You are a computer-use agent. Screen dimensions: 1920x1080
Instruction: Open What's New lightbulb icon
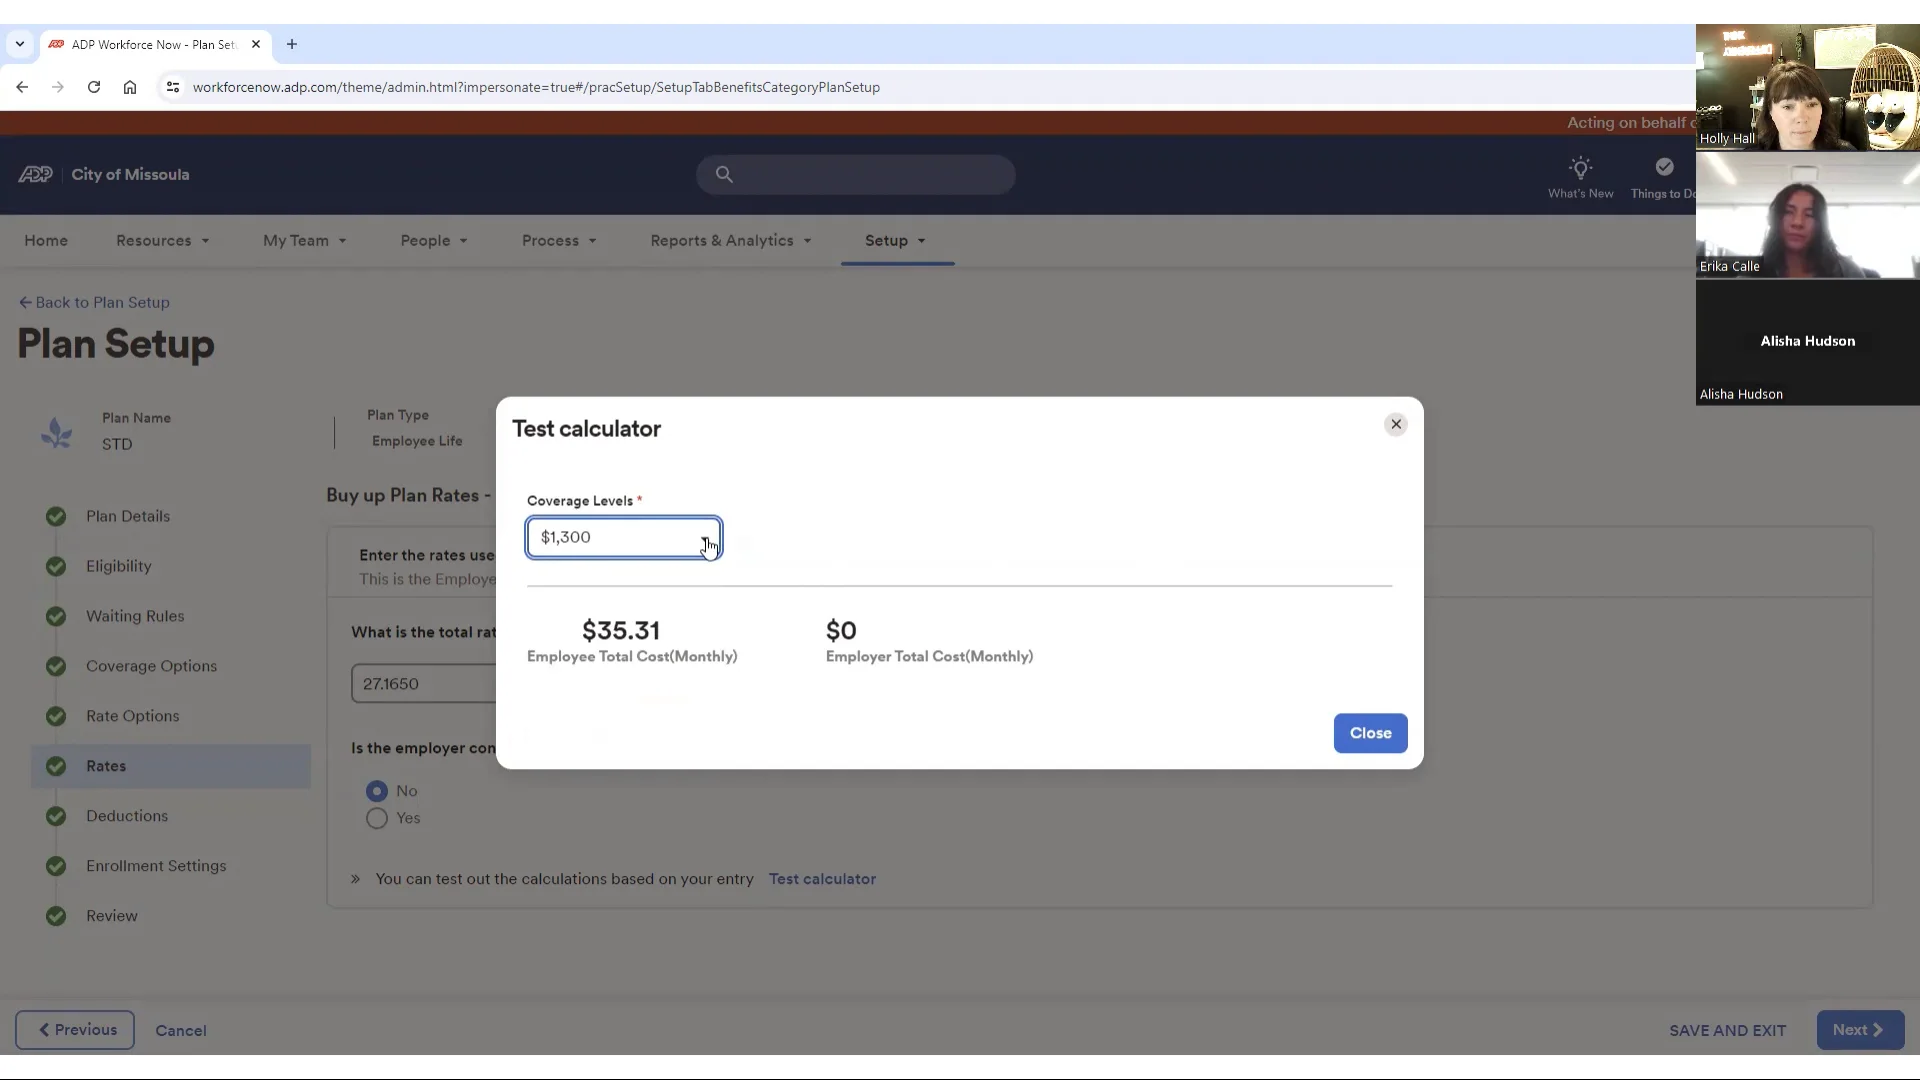[1580, 168]
